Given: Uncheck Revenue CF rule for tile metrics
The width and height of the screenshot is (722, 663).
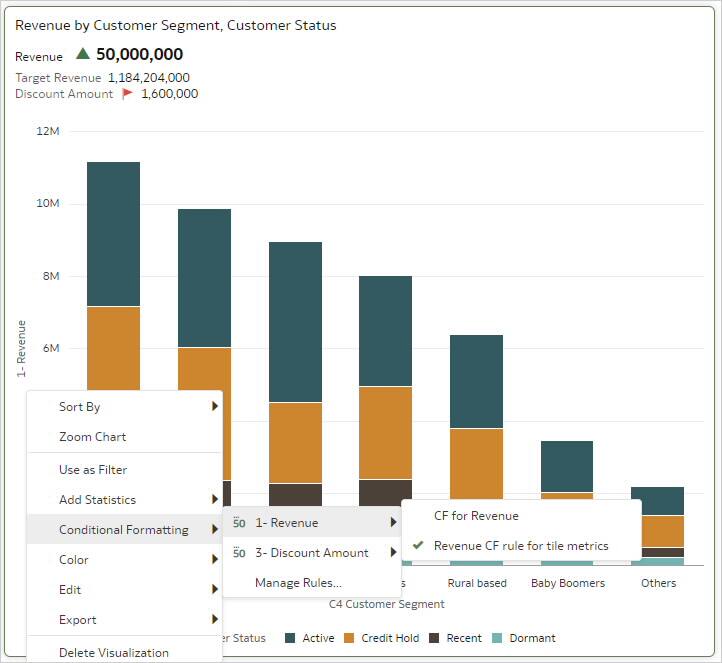Looking at the screenshot, I should coord(520,546).
